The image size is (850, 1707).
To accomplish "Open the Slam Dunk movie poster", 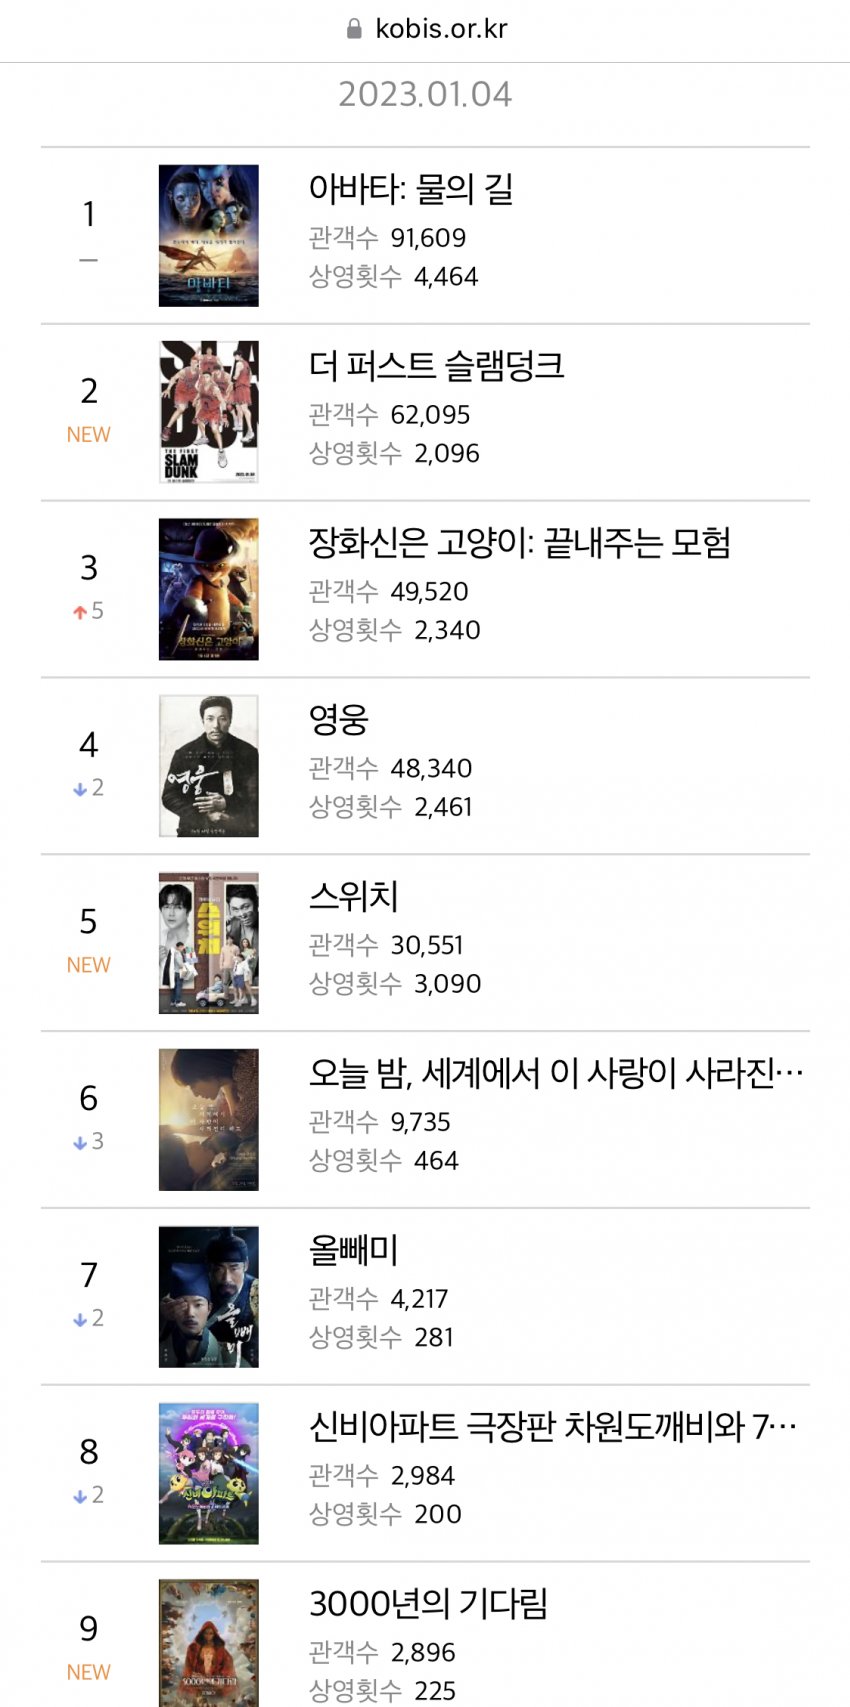I will (208, 412).
